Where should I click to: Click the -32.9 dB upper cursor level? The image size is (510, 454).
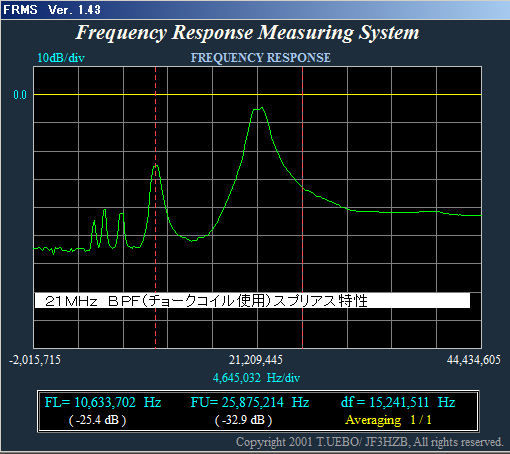(x=243, y=420)
